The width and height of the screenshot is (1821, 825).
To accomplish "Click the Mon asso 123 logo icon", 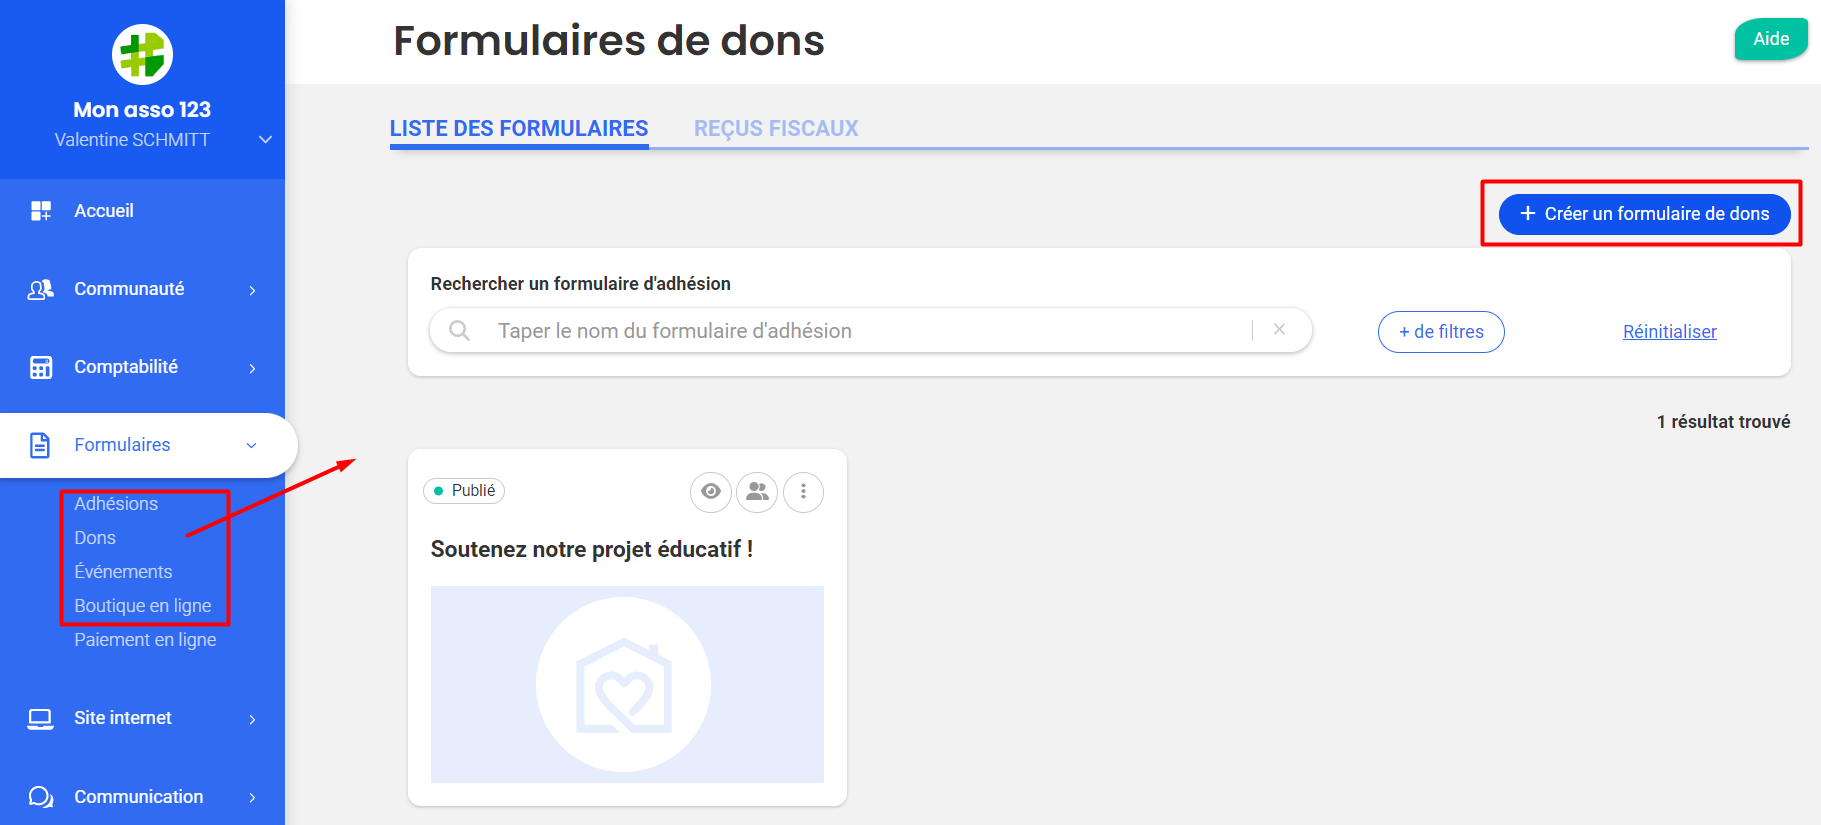I will [142, 55].
